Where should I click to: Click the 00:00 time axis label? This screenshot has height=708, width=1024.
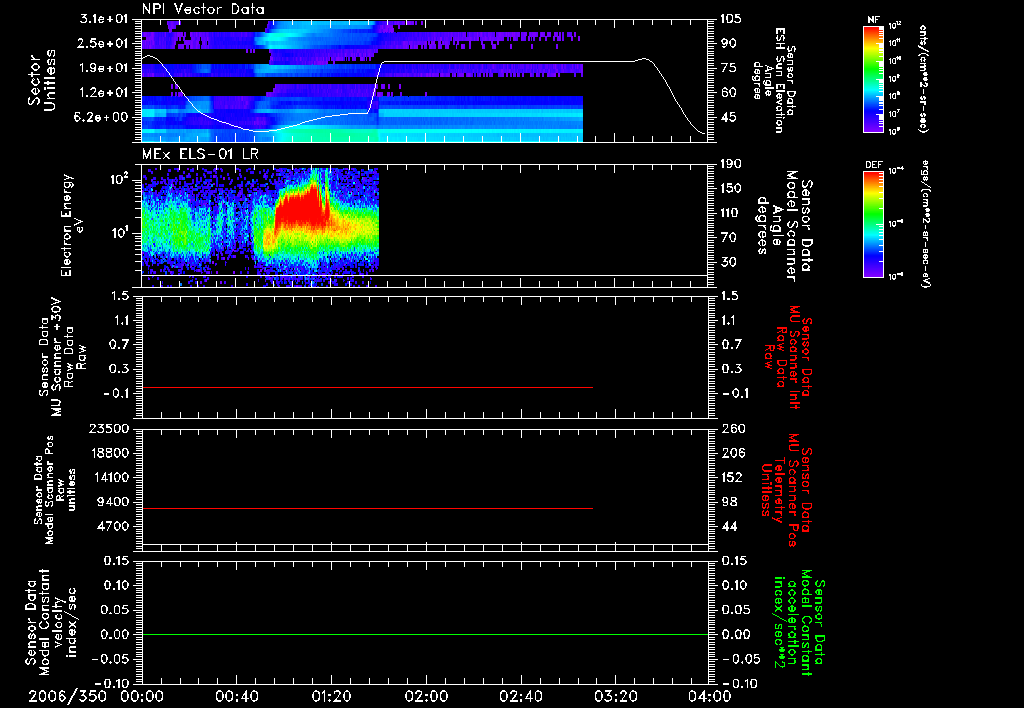pyautogui.click(x=142, y=697)
